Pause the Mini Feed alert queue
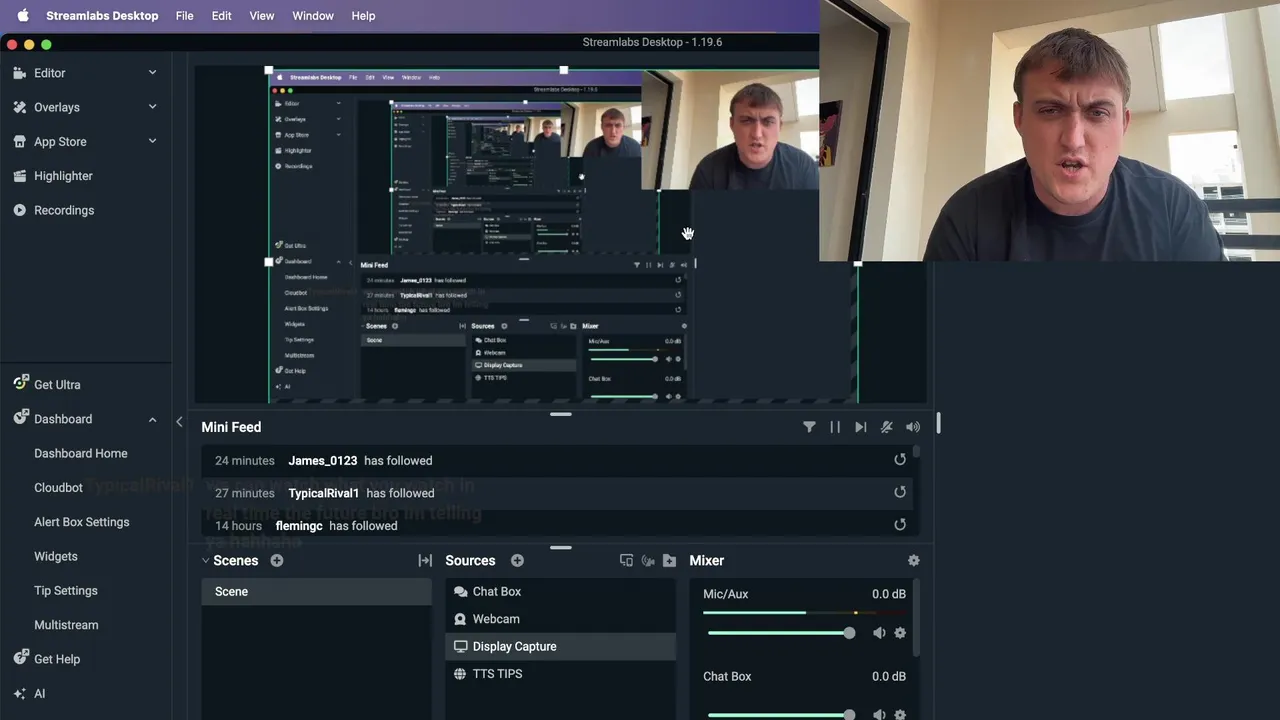This screenshot has width=1280, height=720. 835,427
